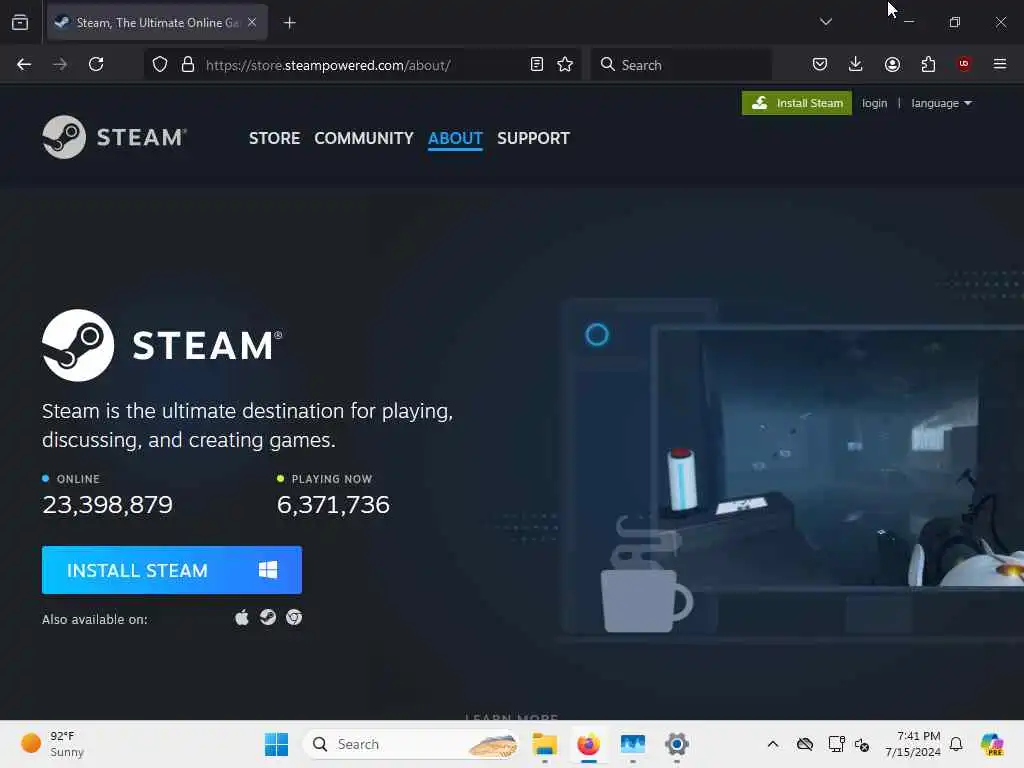Open the Settings gear taskbar icon

[677, 744]
